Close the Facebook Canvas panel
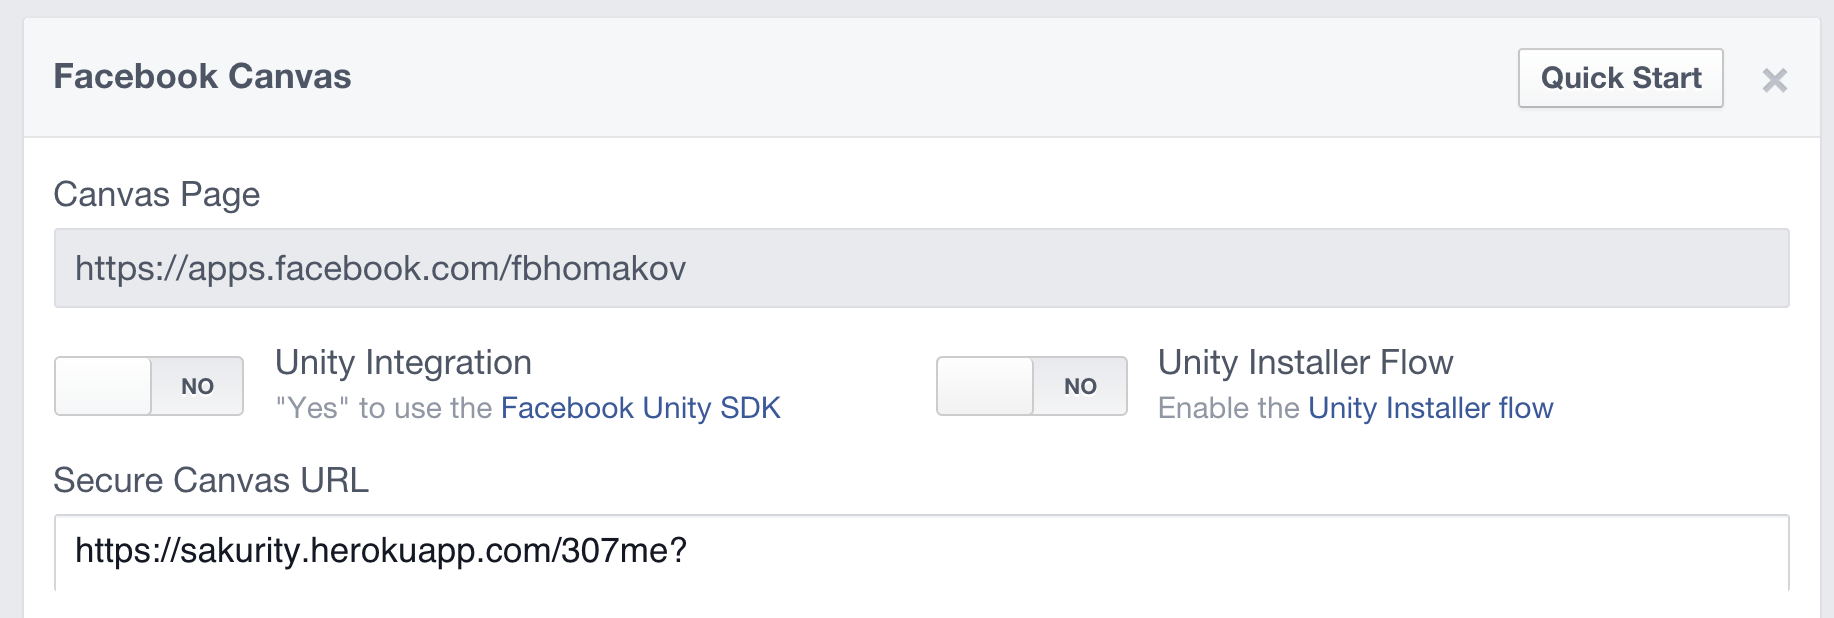Viewport: 1834px width, 618px height. 1774,80
